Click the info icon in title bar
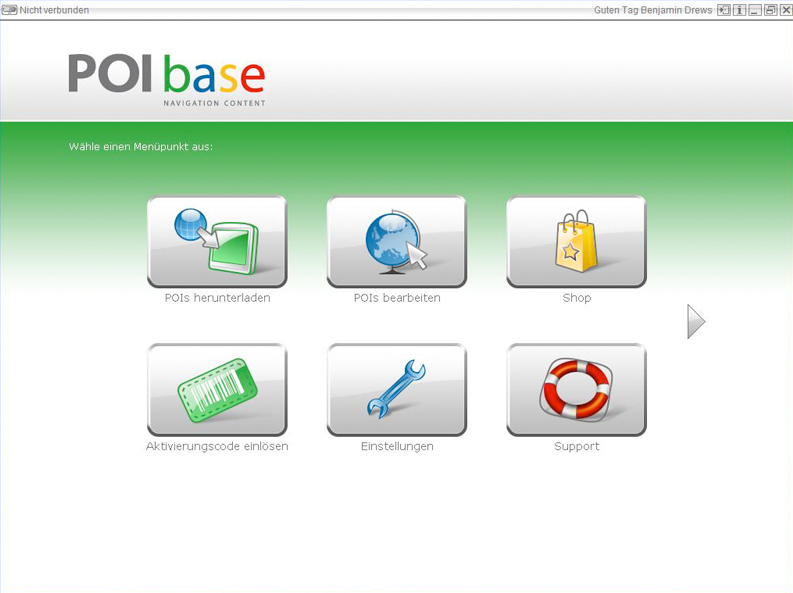The height and width of the screenshot is (593, 793). point(739,10)
